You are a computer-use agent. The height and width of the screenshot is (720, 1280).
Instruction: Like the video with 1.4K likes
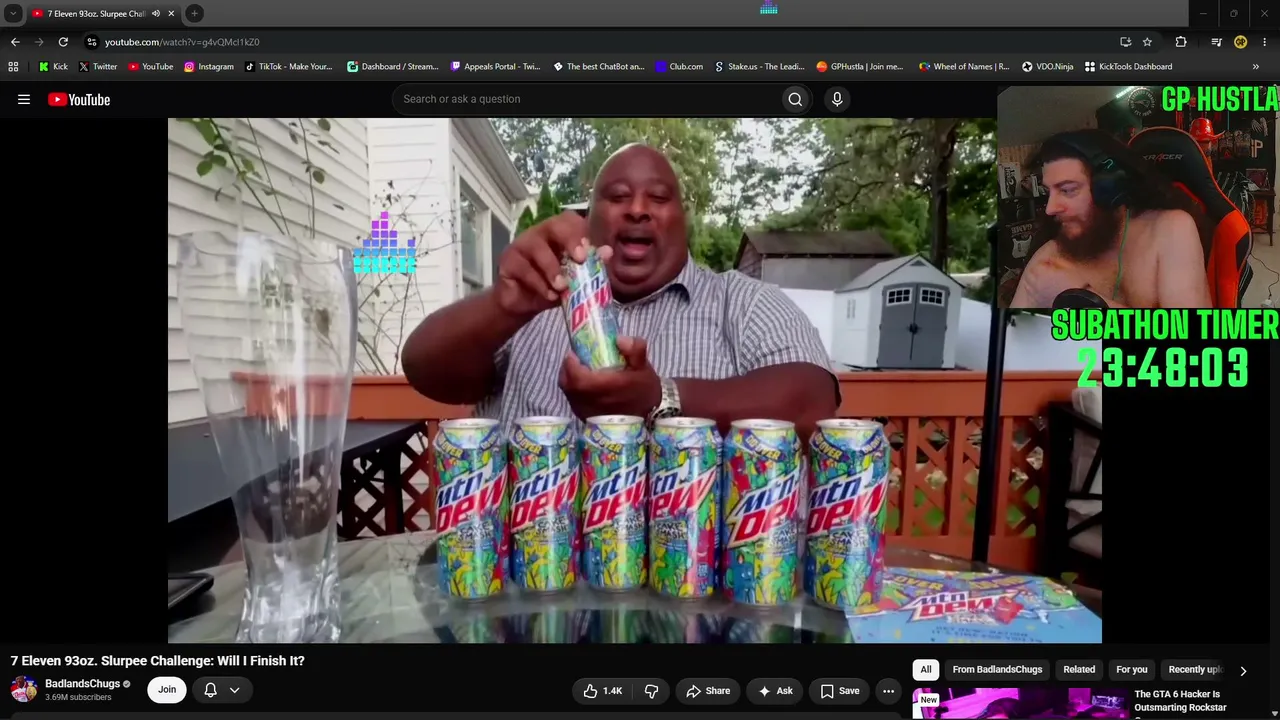click(603, 691)
